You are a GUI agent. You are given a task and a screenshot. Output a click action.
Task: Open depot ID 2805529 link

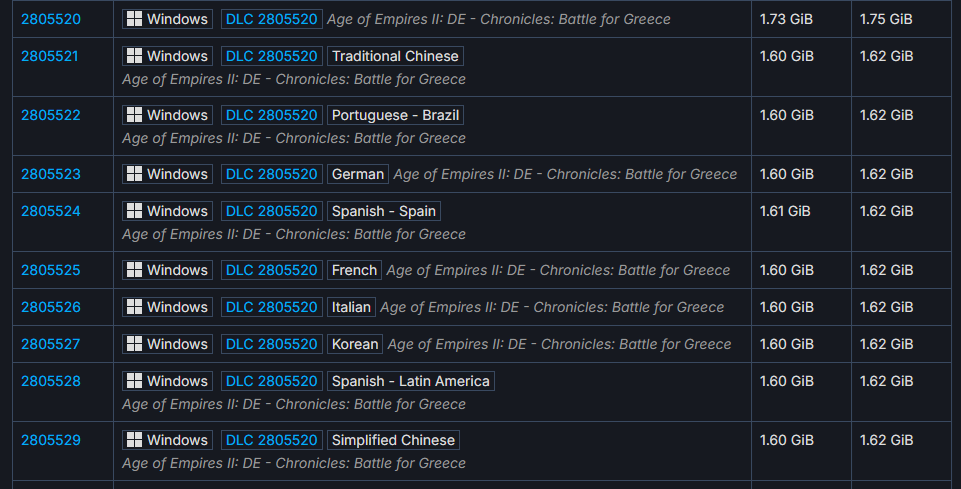coord(51,440)
